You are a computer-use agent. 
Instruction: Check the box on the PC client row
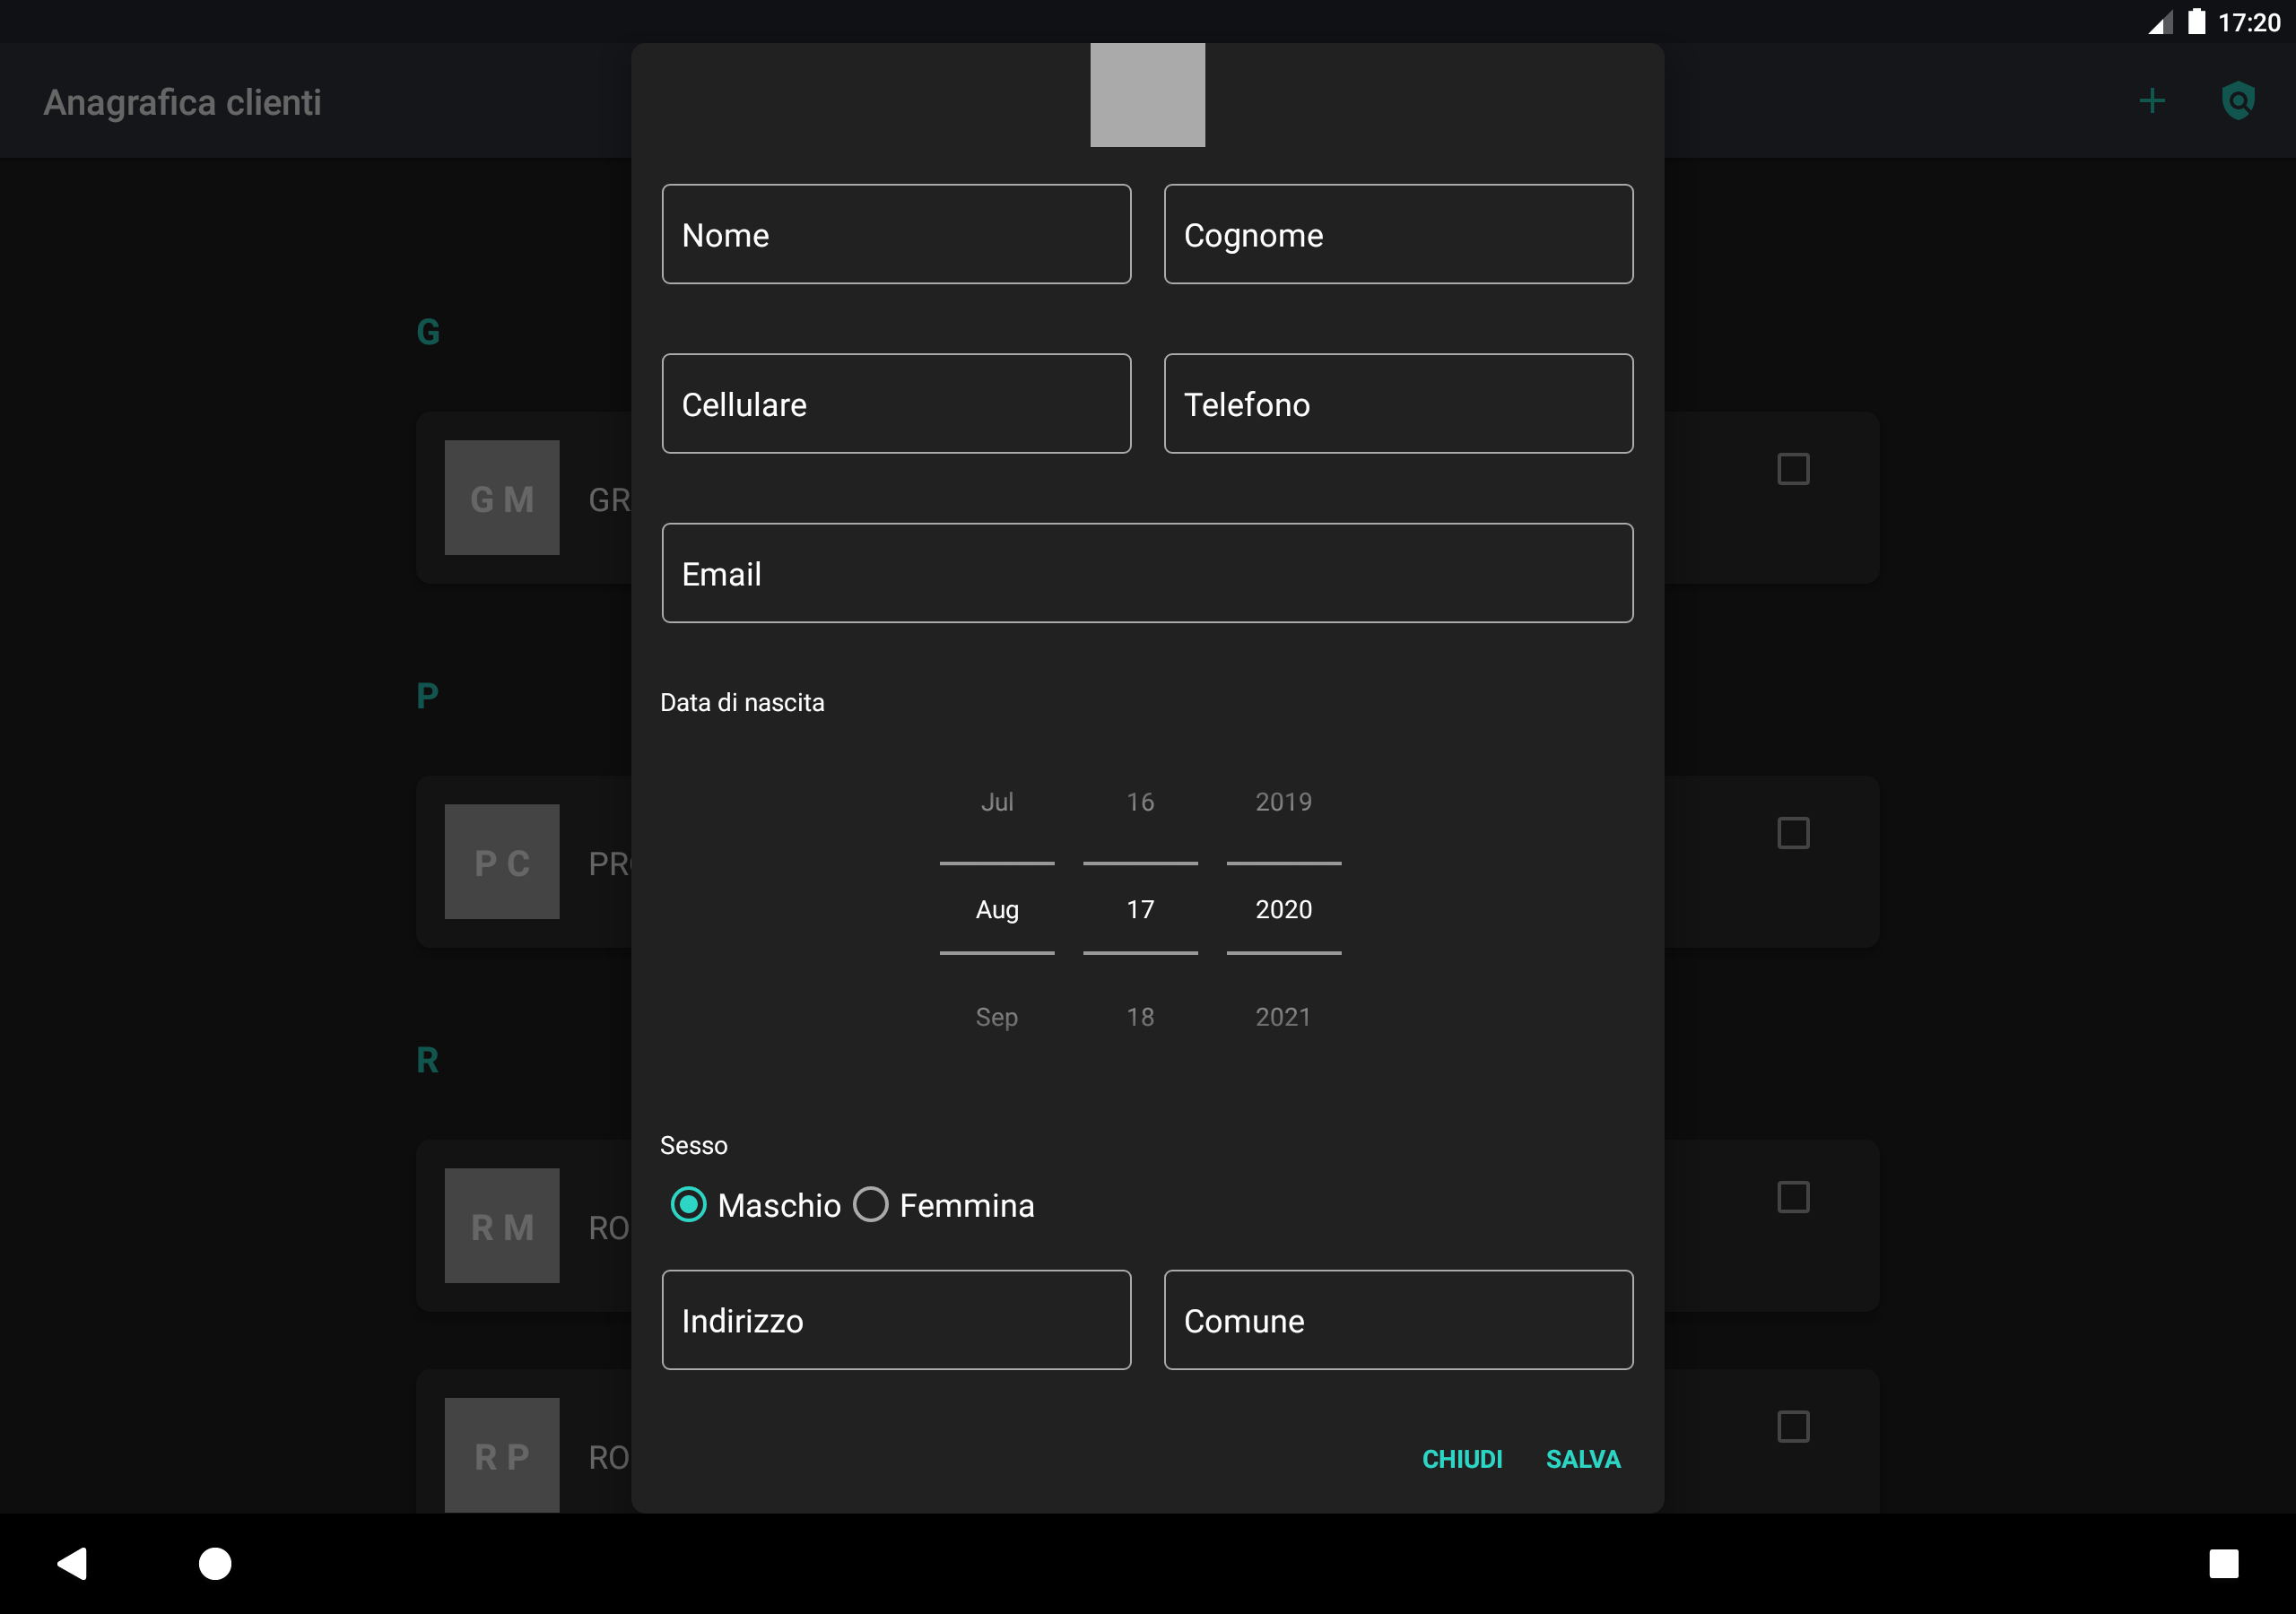[x=1793, y=833]
